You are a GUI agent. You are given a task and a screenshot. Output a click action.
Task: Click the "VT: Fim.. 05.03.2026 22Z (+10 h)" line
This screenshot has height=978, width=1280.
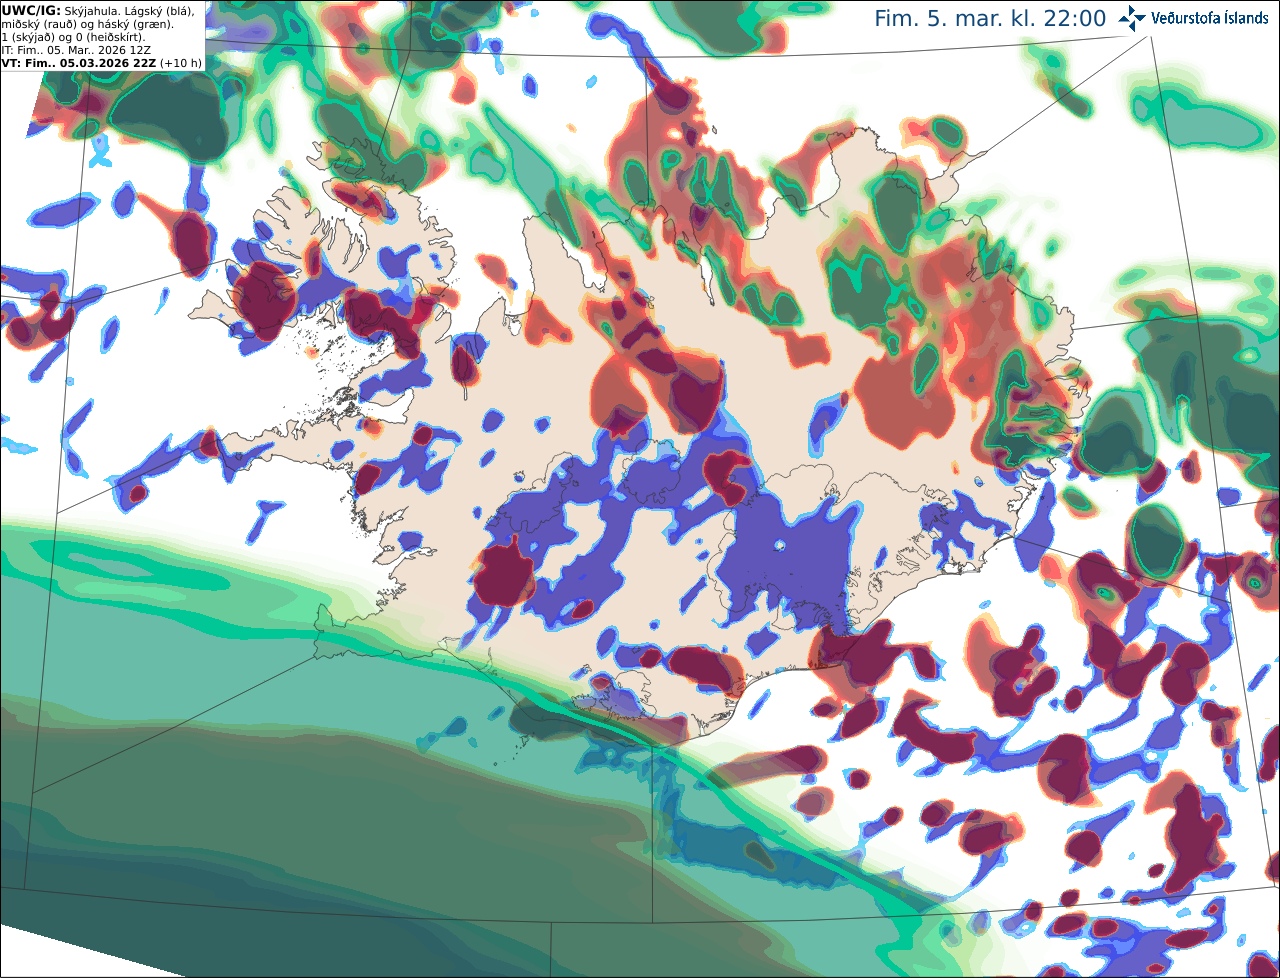click(102, 63)
